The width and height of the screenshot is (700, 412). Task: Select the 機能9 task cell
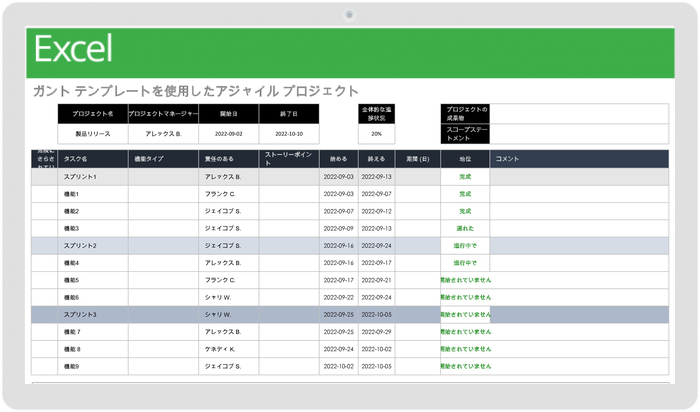(x=93, y=366)
